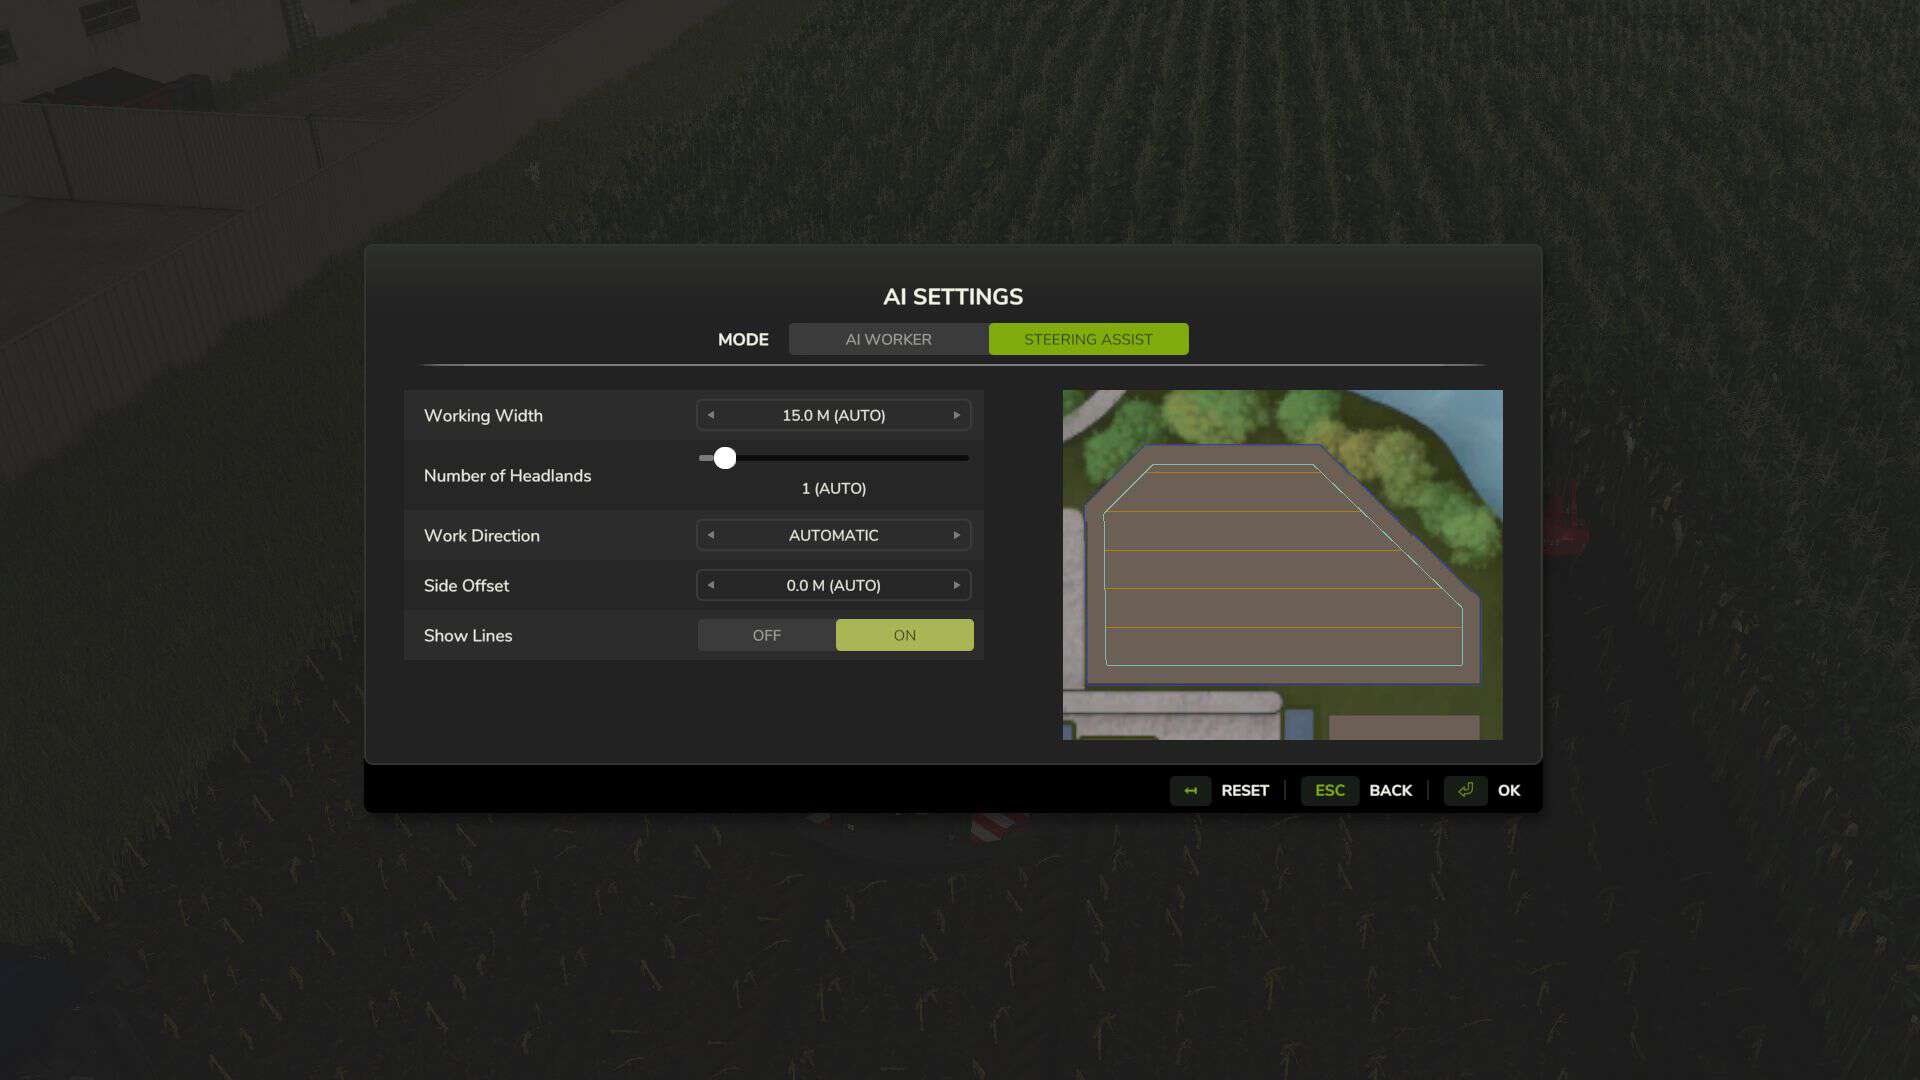This screenshot has width=1920, height=1080.
Task: Turn Show Lines on
Action: pyautogui.click(x=904, y=635)
